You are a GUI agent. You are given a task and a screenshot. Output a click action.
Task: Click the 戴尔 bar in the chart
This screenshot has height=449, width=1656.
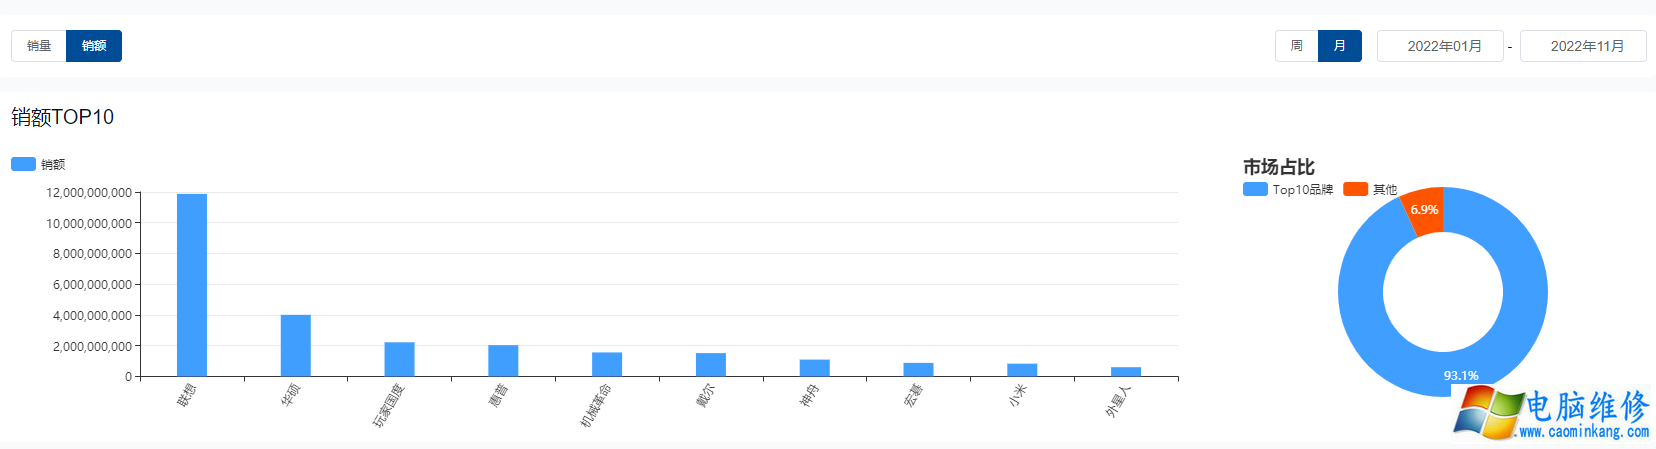pyautogui.click(x=711, y=365)
